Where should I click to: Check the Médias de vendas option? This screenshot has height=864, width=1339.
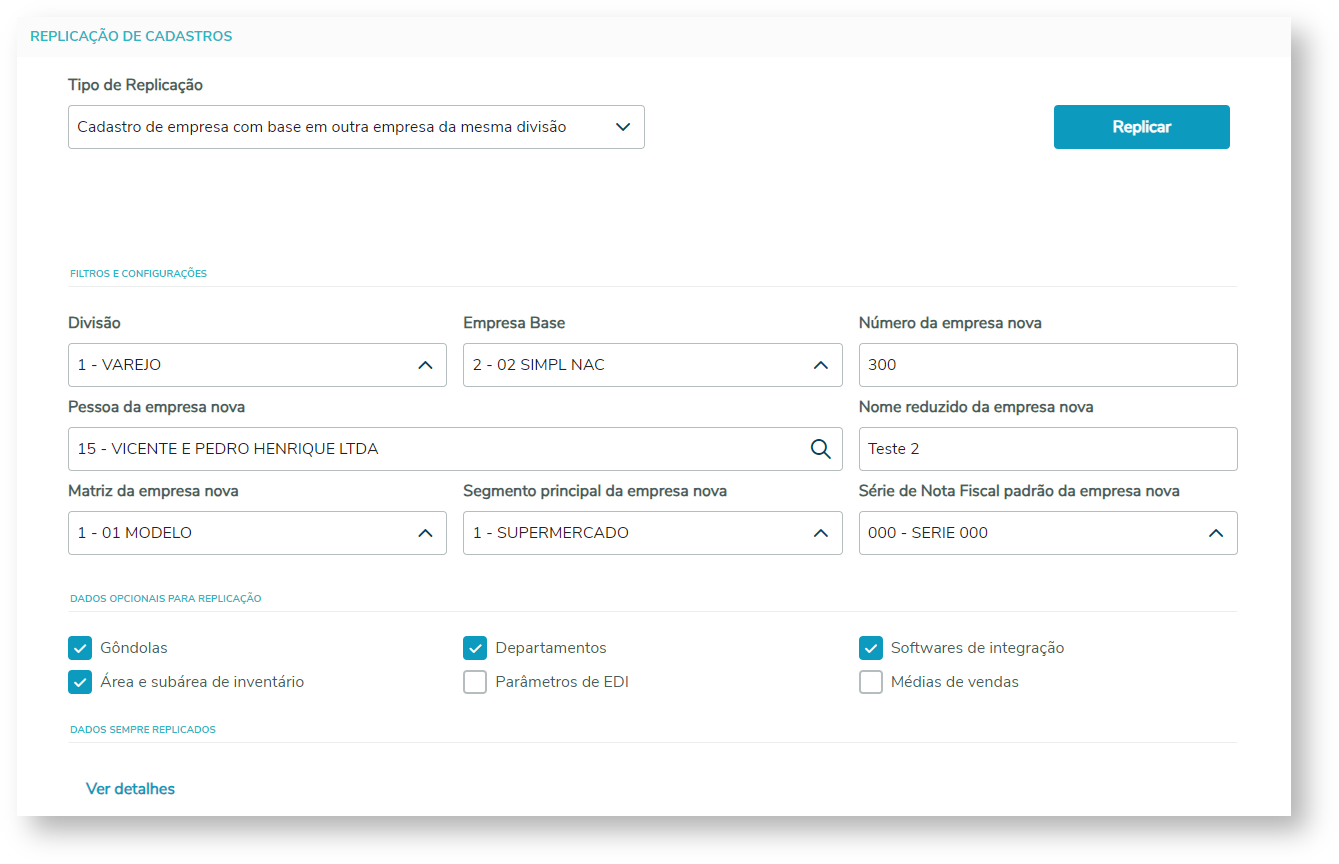871,682
